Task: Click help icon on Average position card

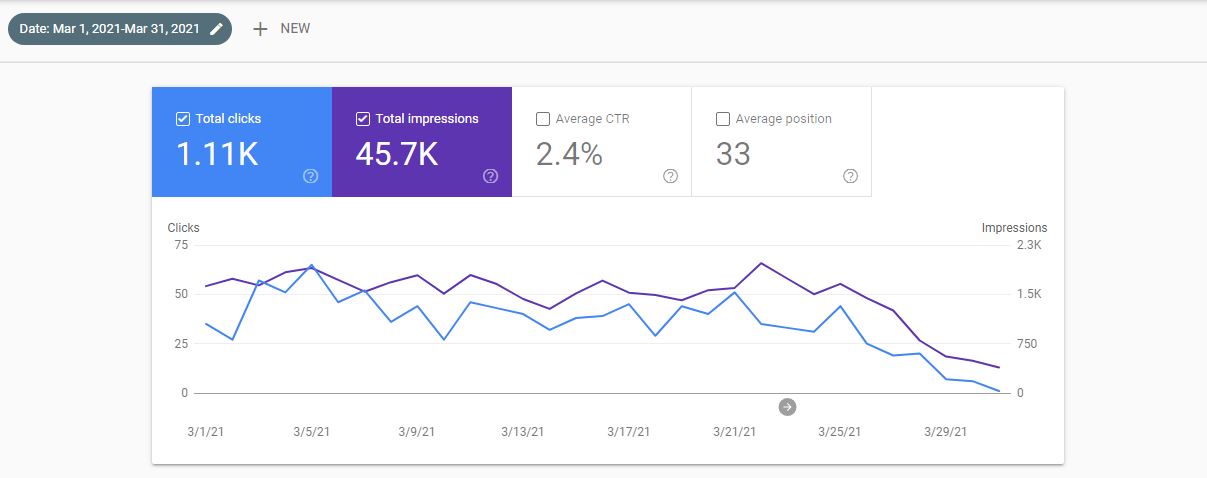Action: (x=850, y=176)
